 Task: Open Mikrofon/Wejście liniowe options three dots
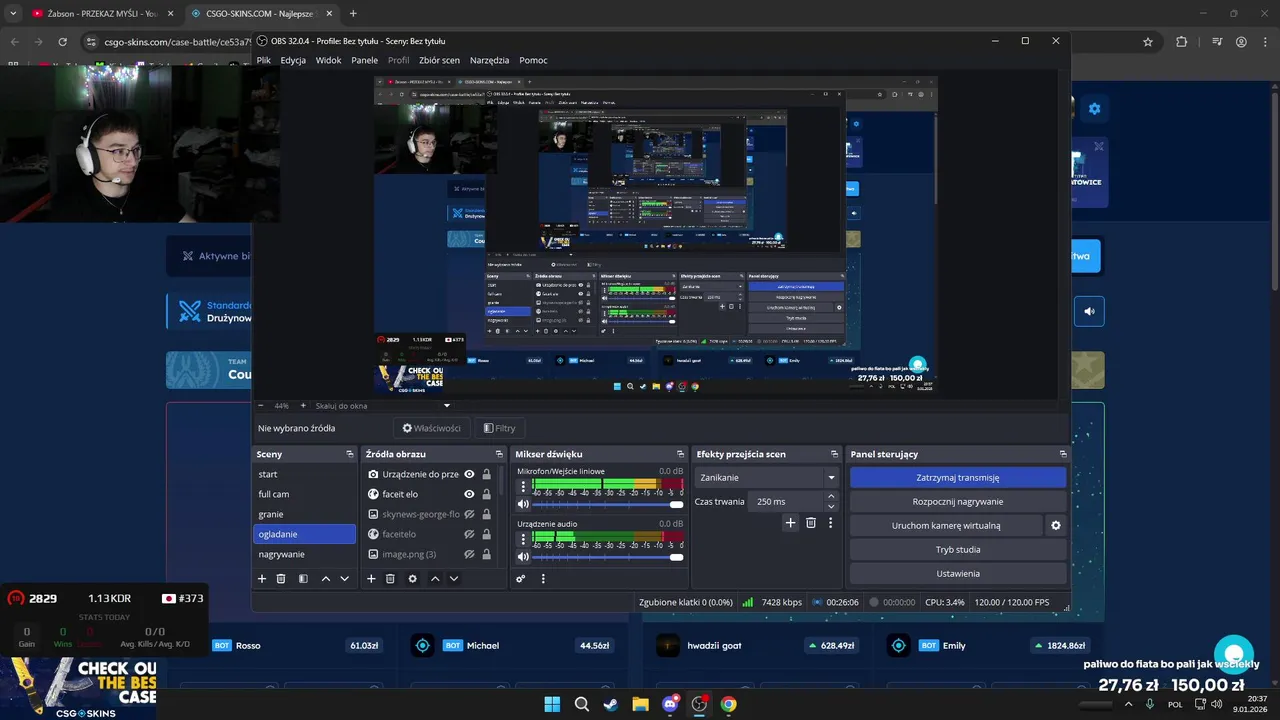click(x=522, y=487)
